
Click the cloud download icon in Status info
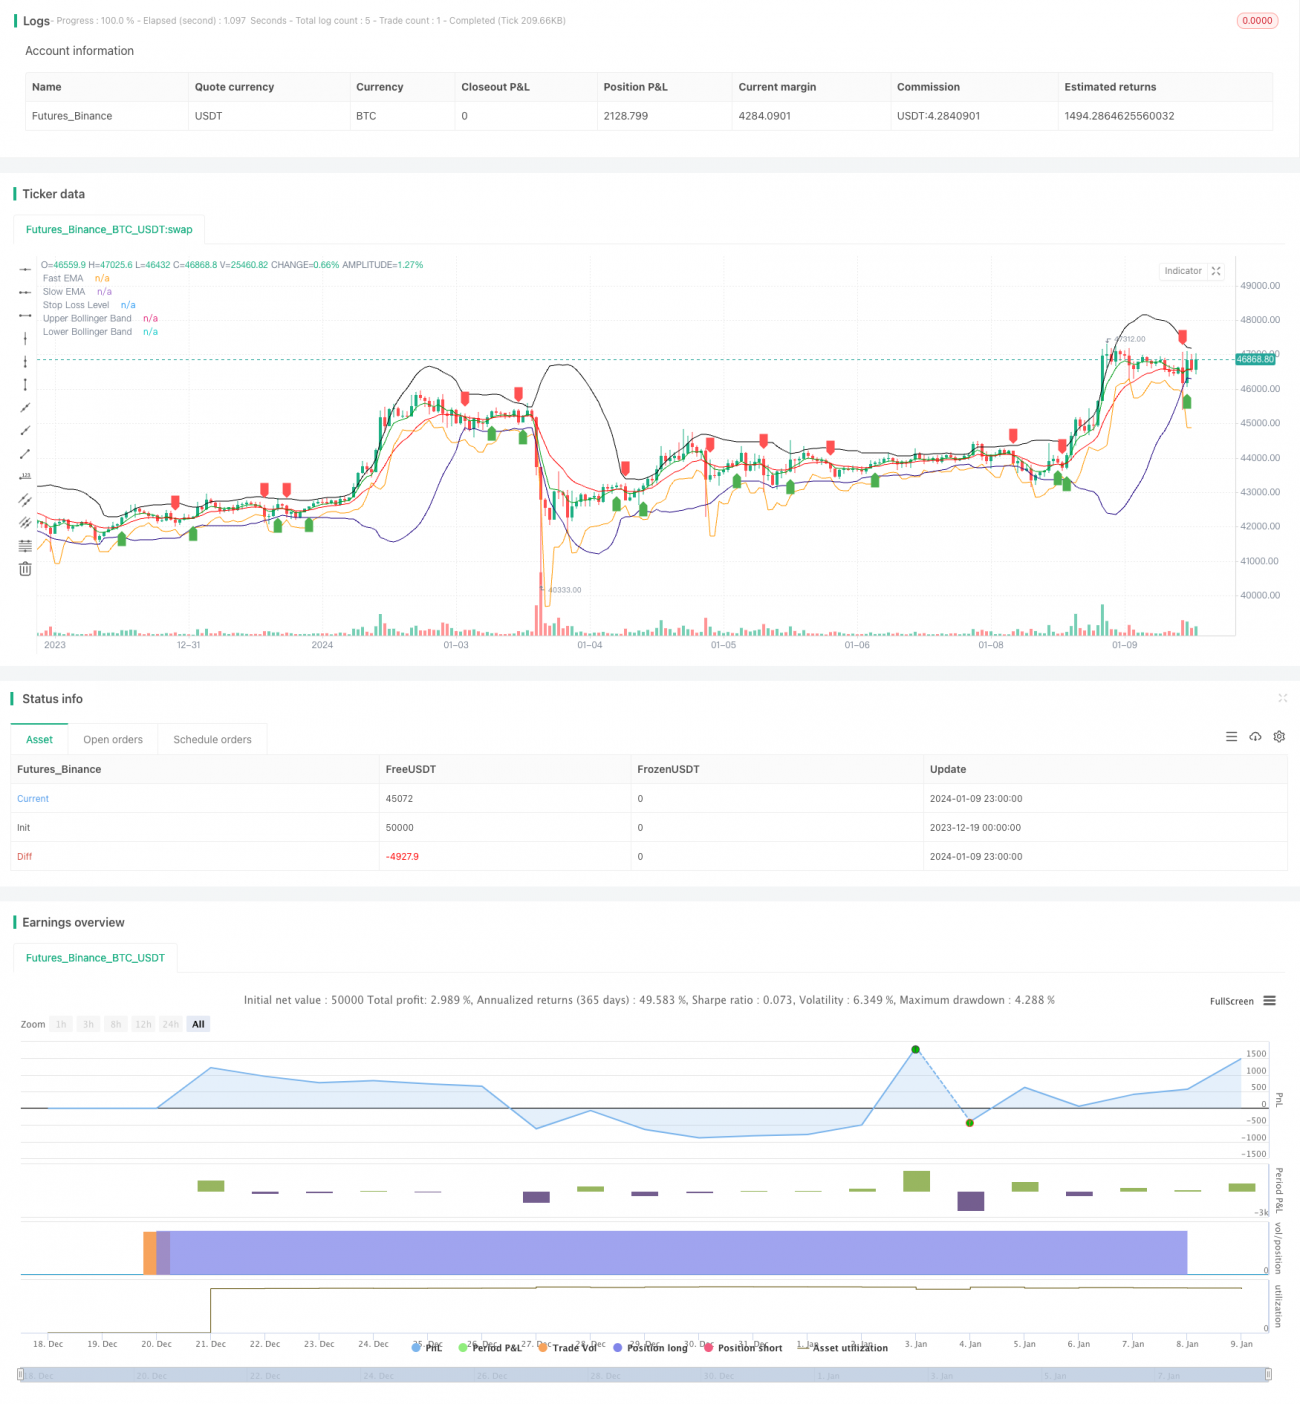tap(1255, 736)
